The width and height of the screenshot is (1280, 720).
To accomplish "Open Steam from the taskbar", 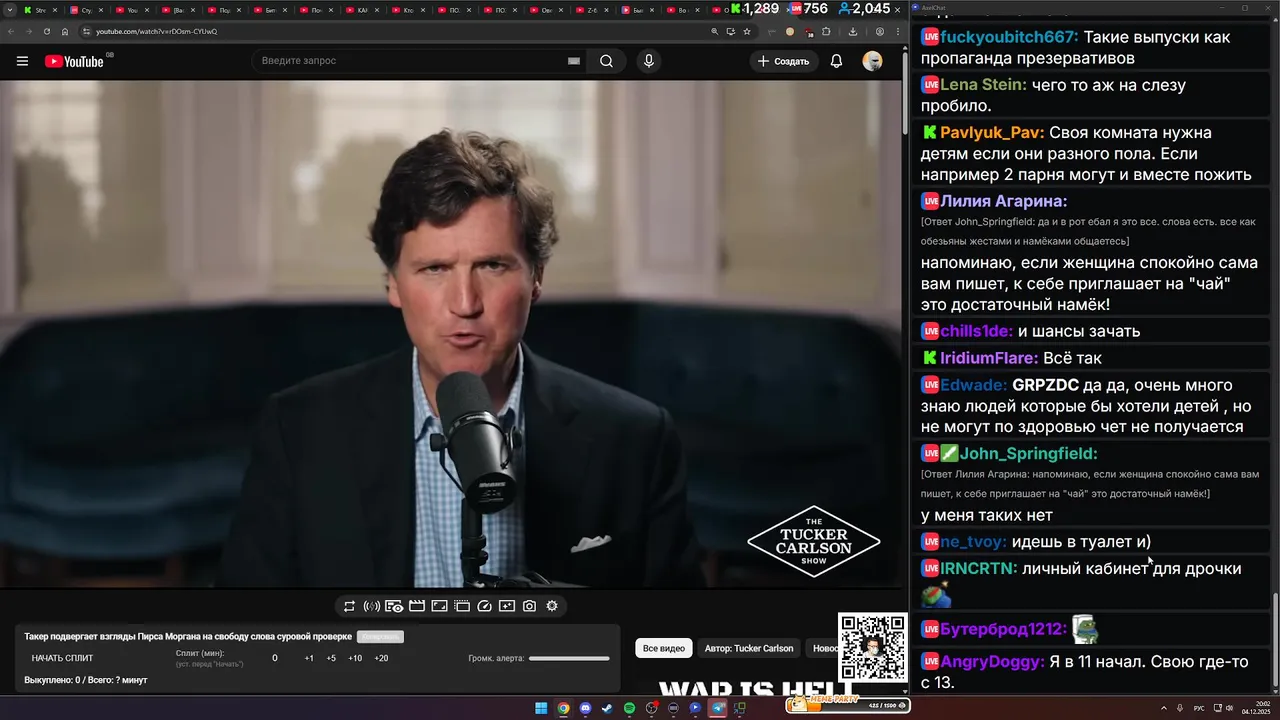I will click(607, 708).
